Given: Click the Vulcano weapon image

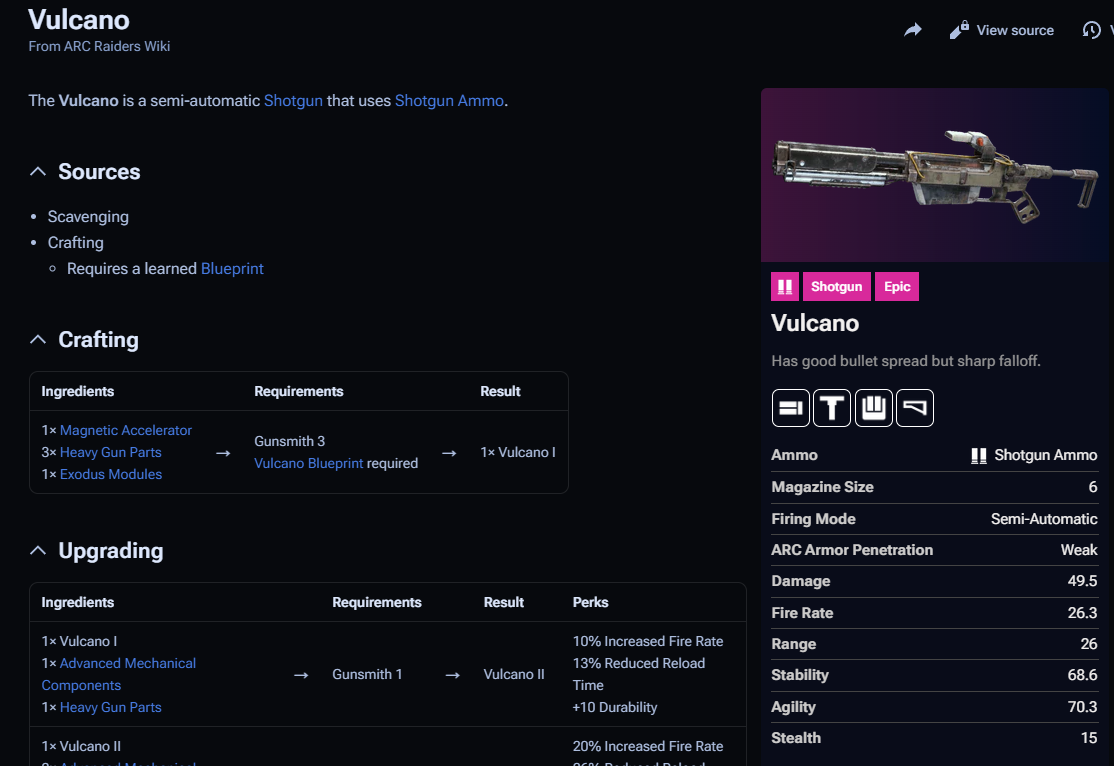Looking at the screenshot, I should pos(936,176).
